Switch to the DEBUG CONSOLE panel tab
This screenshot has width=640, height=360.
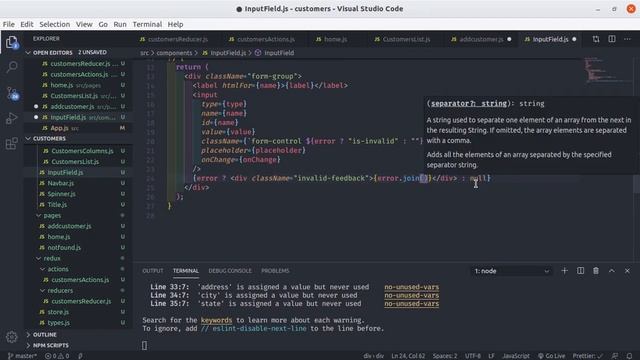230,271
